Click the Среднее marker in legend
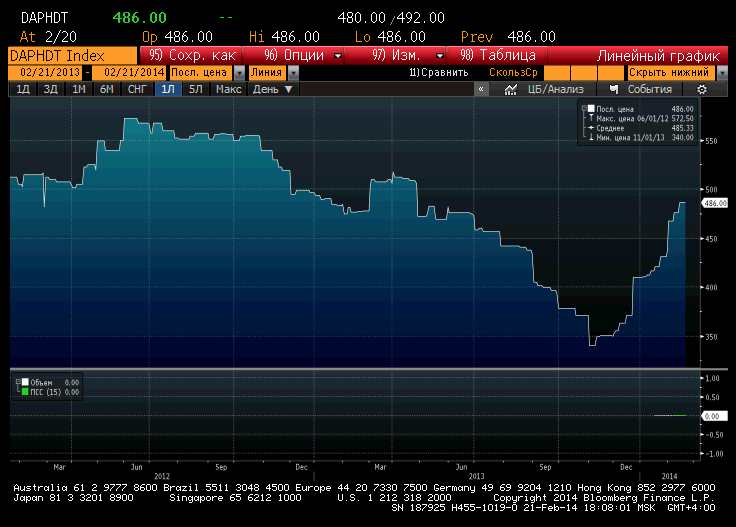736x527 pixels. (591, 129)
